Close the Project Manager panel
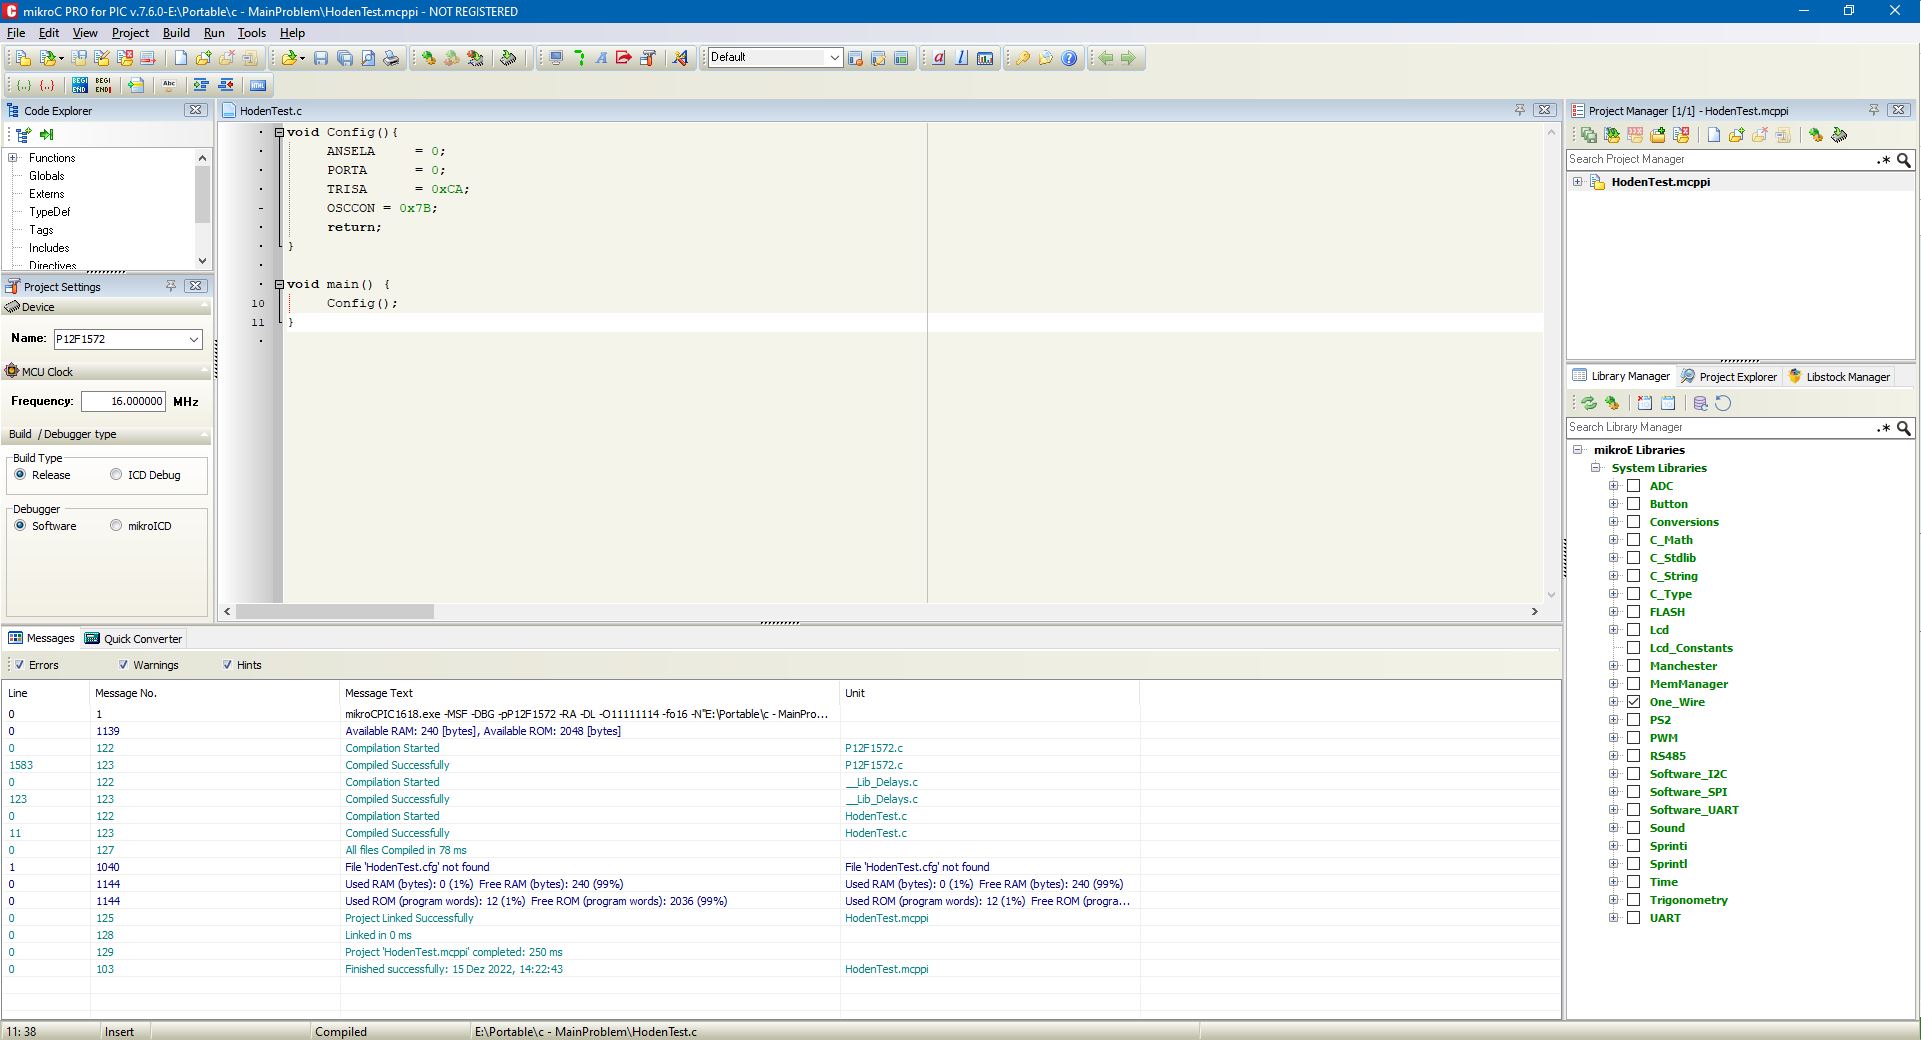1921x1040 pixels. 1899,110
